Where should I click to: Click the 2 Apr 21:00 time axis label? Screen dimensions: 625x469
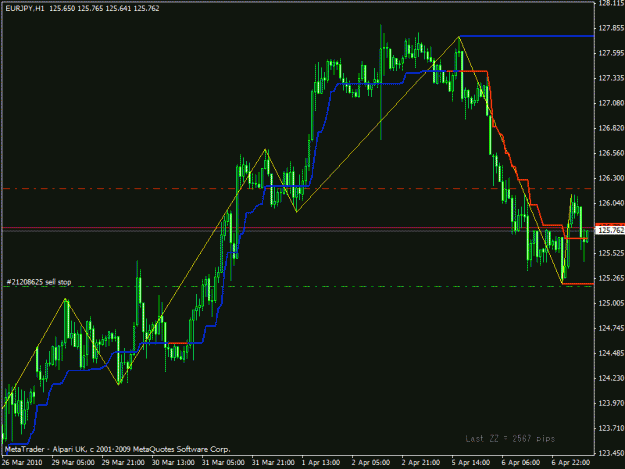tap(421, 463)
